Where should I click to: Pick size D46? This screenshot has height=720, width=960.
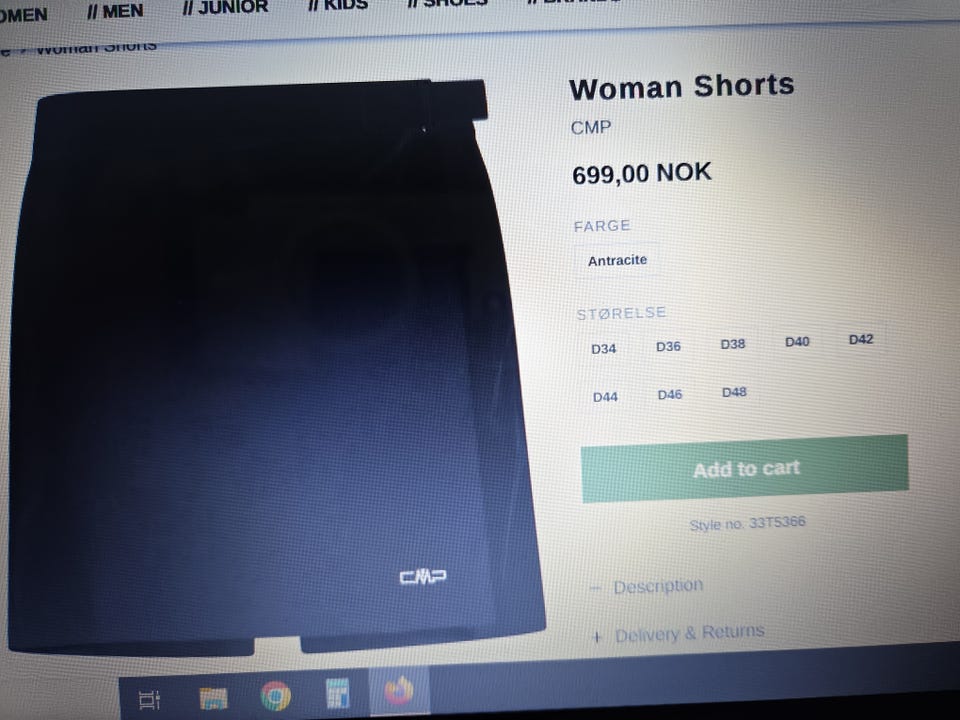click(670, 395)
